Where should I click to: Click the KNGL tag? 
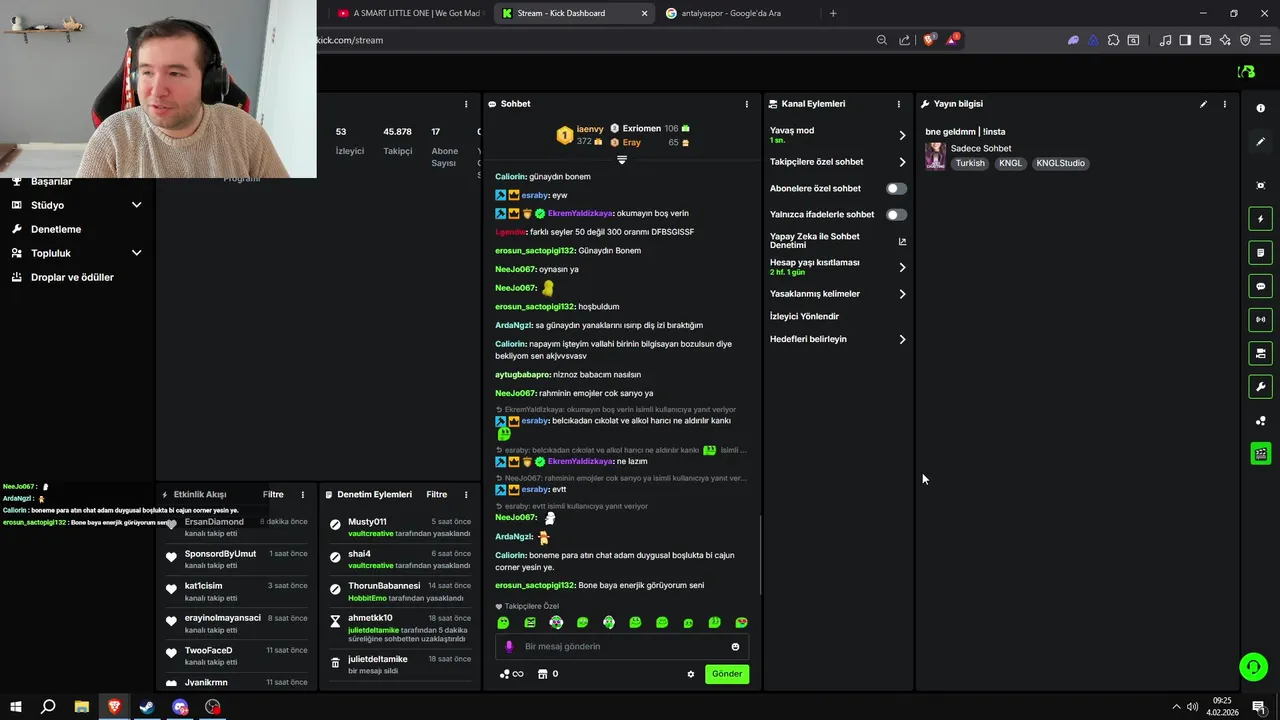click(1011, 163)
